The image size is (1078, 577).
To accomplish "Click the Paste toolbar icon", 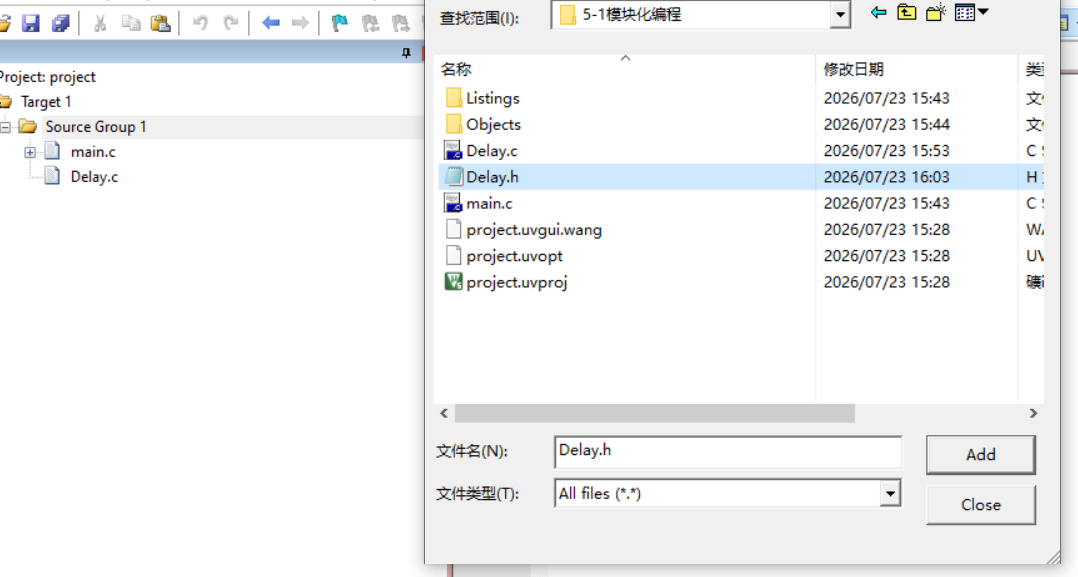I will (x=160, y=23).
